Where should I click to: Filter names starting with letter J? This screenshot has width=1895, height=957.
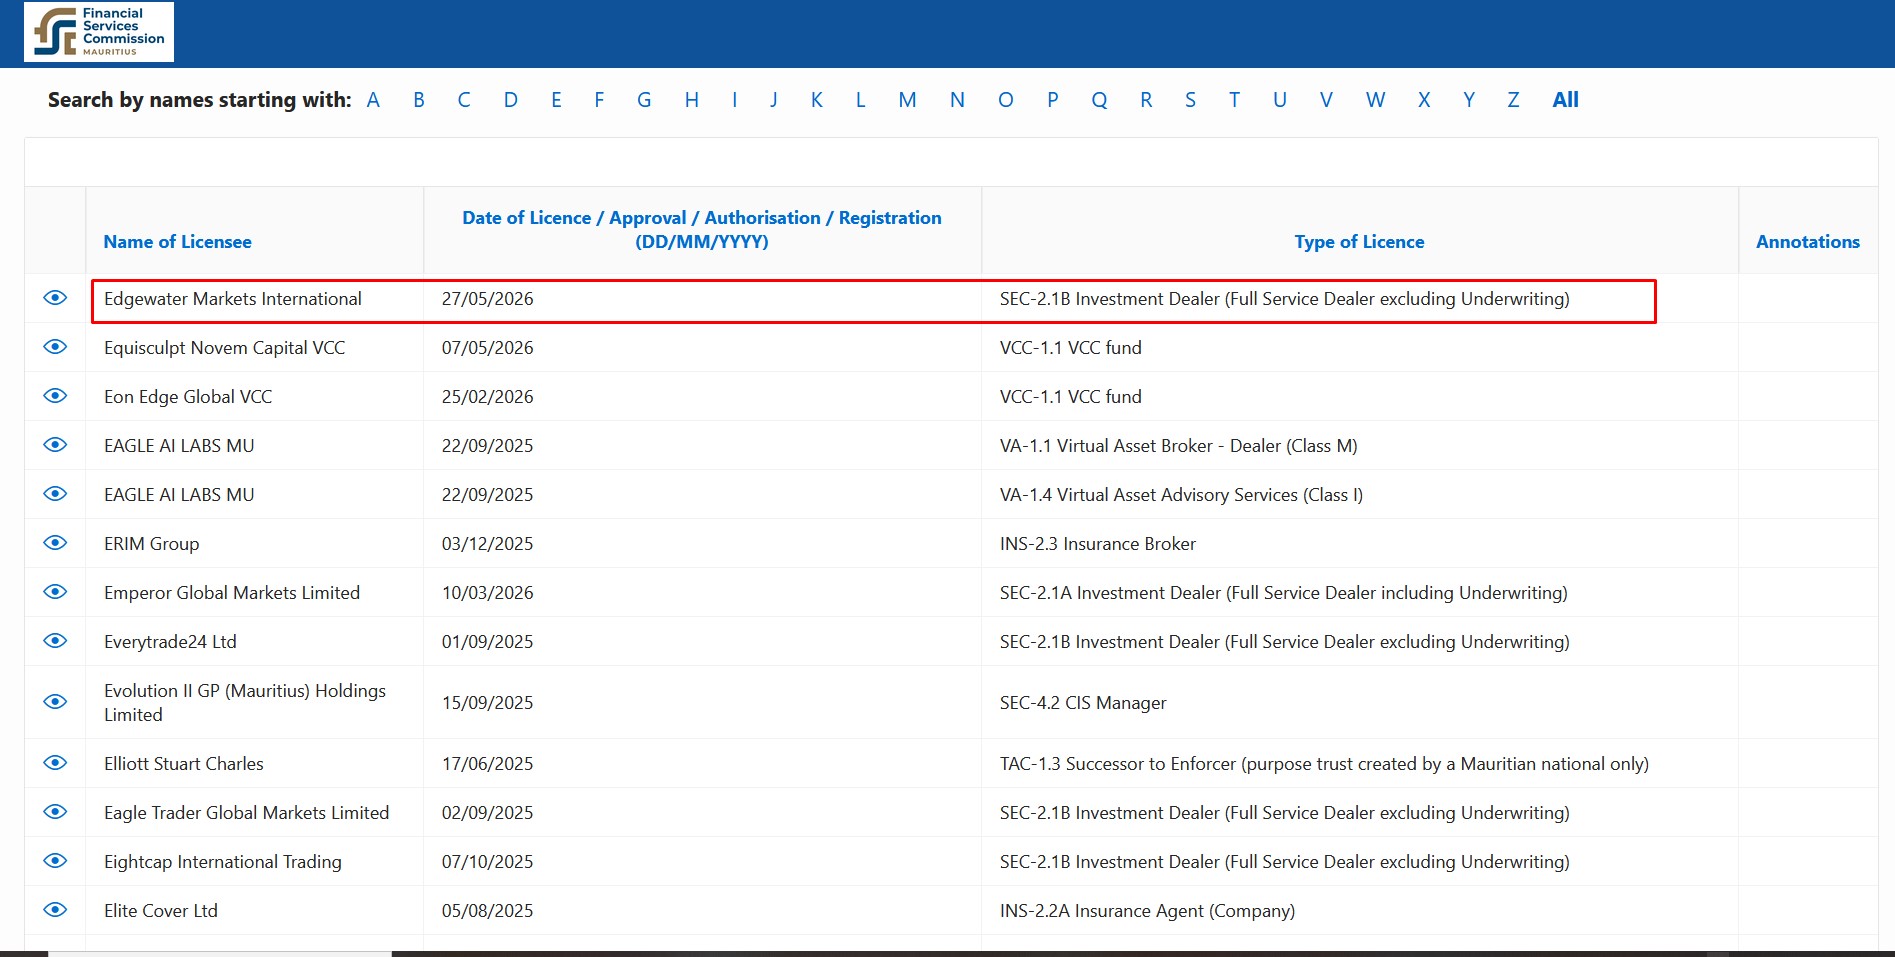pos(774,100)
